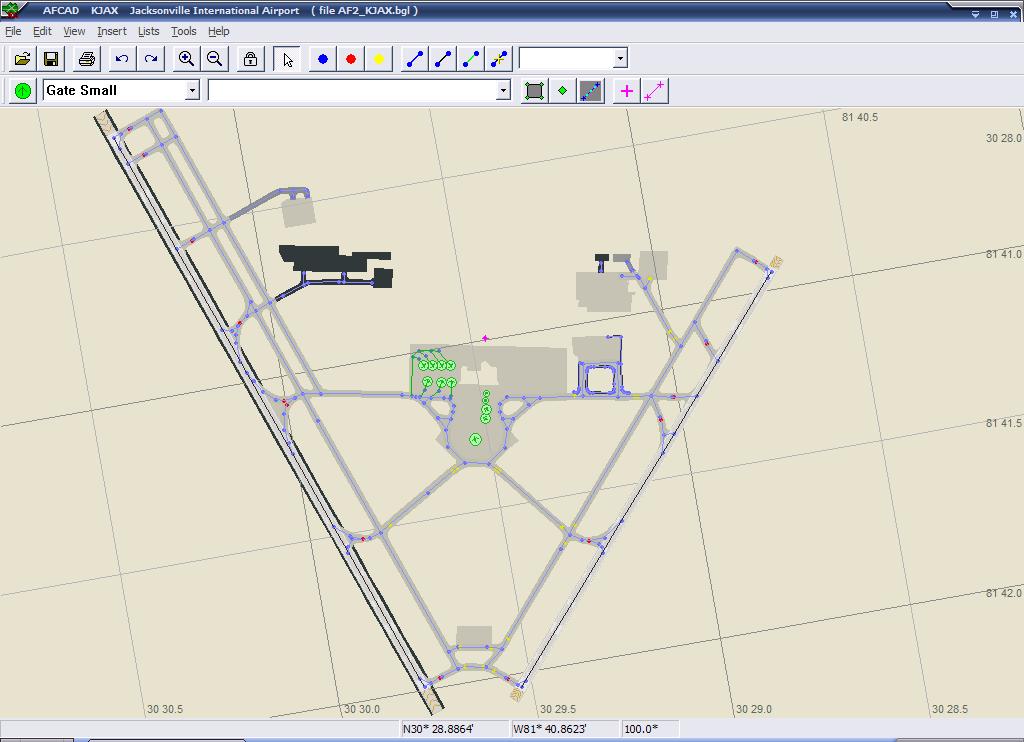Viewport: 1024px width, 742px height.
Task: Toggle the taxiway link display button
Action: click(x=591, y=91)
